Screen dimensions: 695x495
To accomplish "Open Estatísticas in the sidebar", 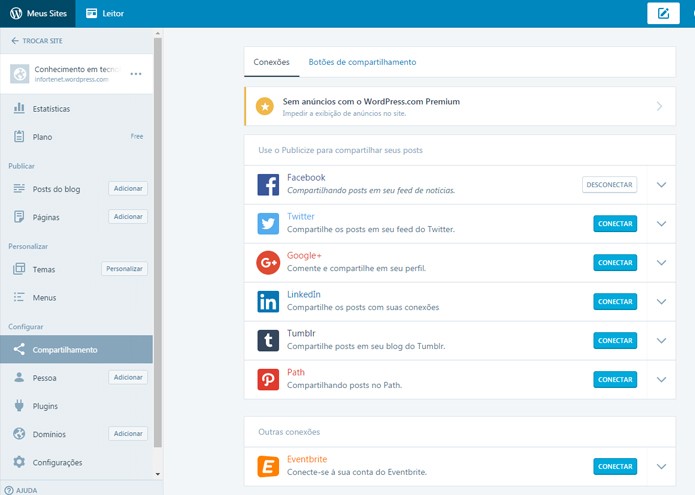I will 77,109.
